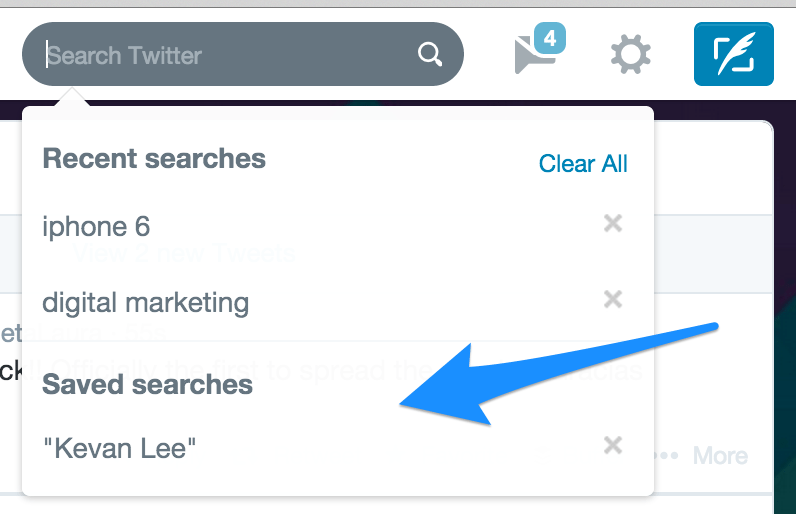The image size is (796, 514).
Task: Run the saved search "Kevan Lee"
Action: tap(120, 447)
